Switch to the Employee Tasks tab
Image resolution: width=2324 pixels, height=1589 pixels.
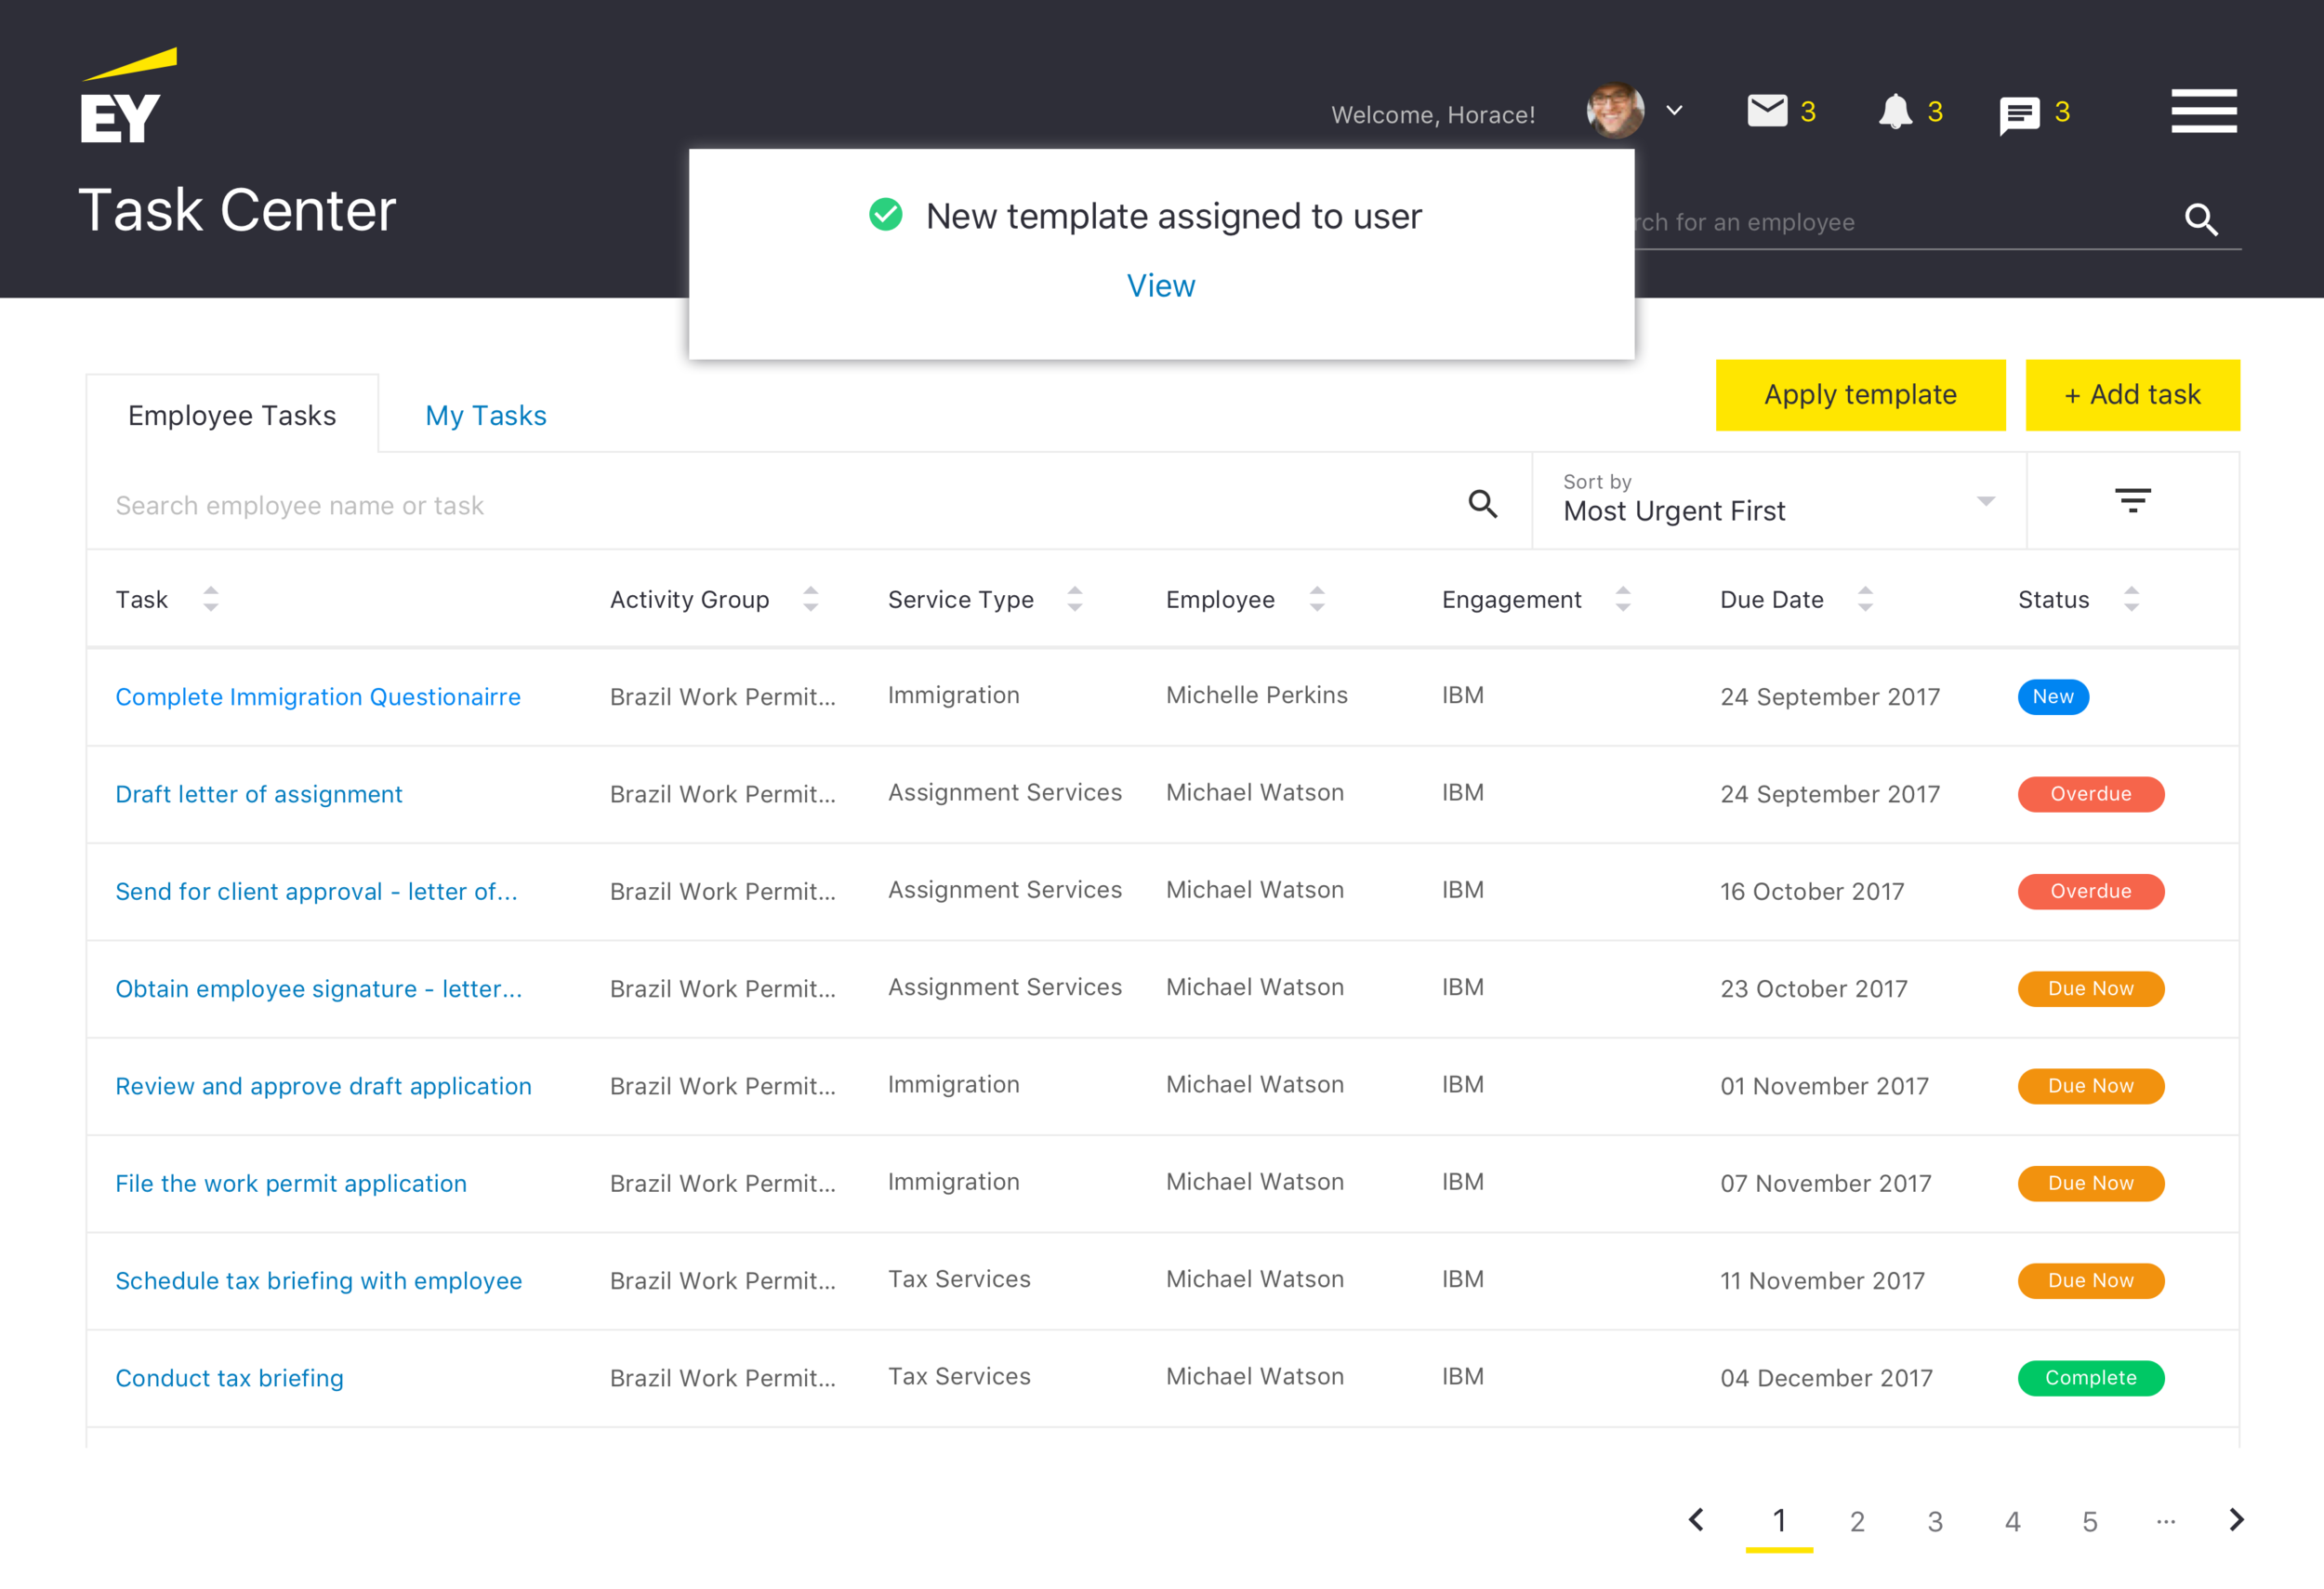pyautogui.click(x=232, y=415)
